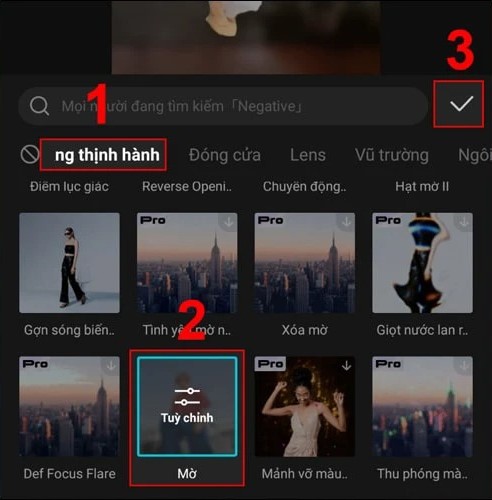Switch to the Đóng cửa tab
The height and width of the screenshot is (500, 492).
(x=225, y=155)
